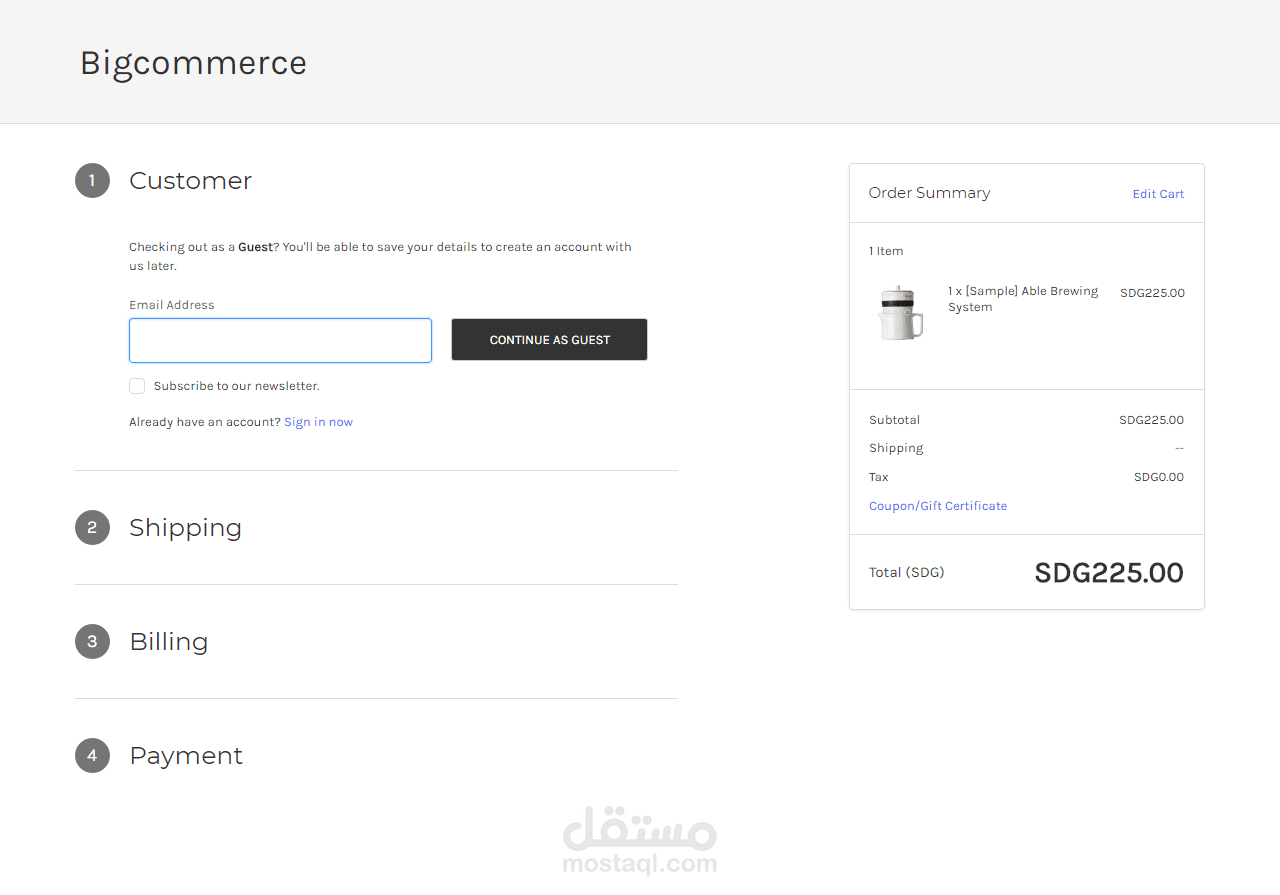Focus the Email Address input field
Image resolution: width=1280 pixels, height=895 pixels.
point(280,341)
